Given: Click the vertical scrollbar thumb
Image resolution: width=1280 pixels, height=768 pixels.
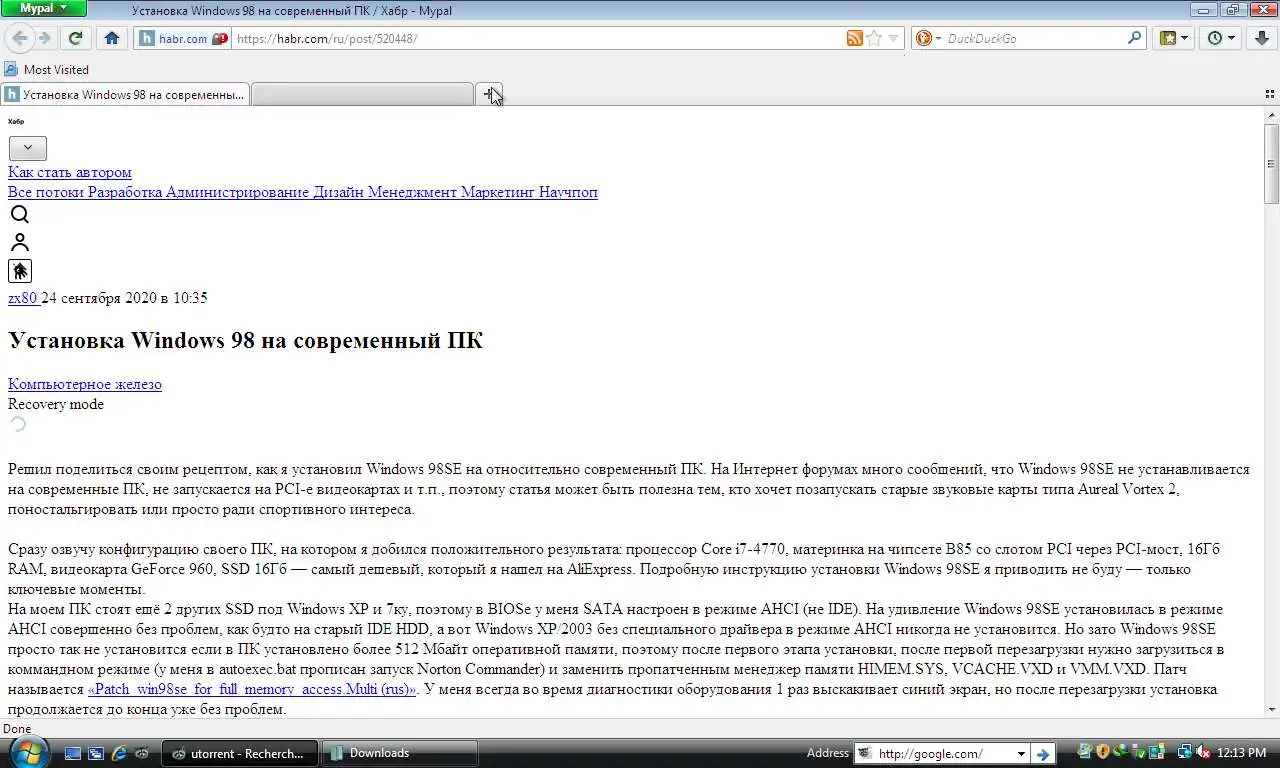Looking at the screenshot, I should point(1271,163).
